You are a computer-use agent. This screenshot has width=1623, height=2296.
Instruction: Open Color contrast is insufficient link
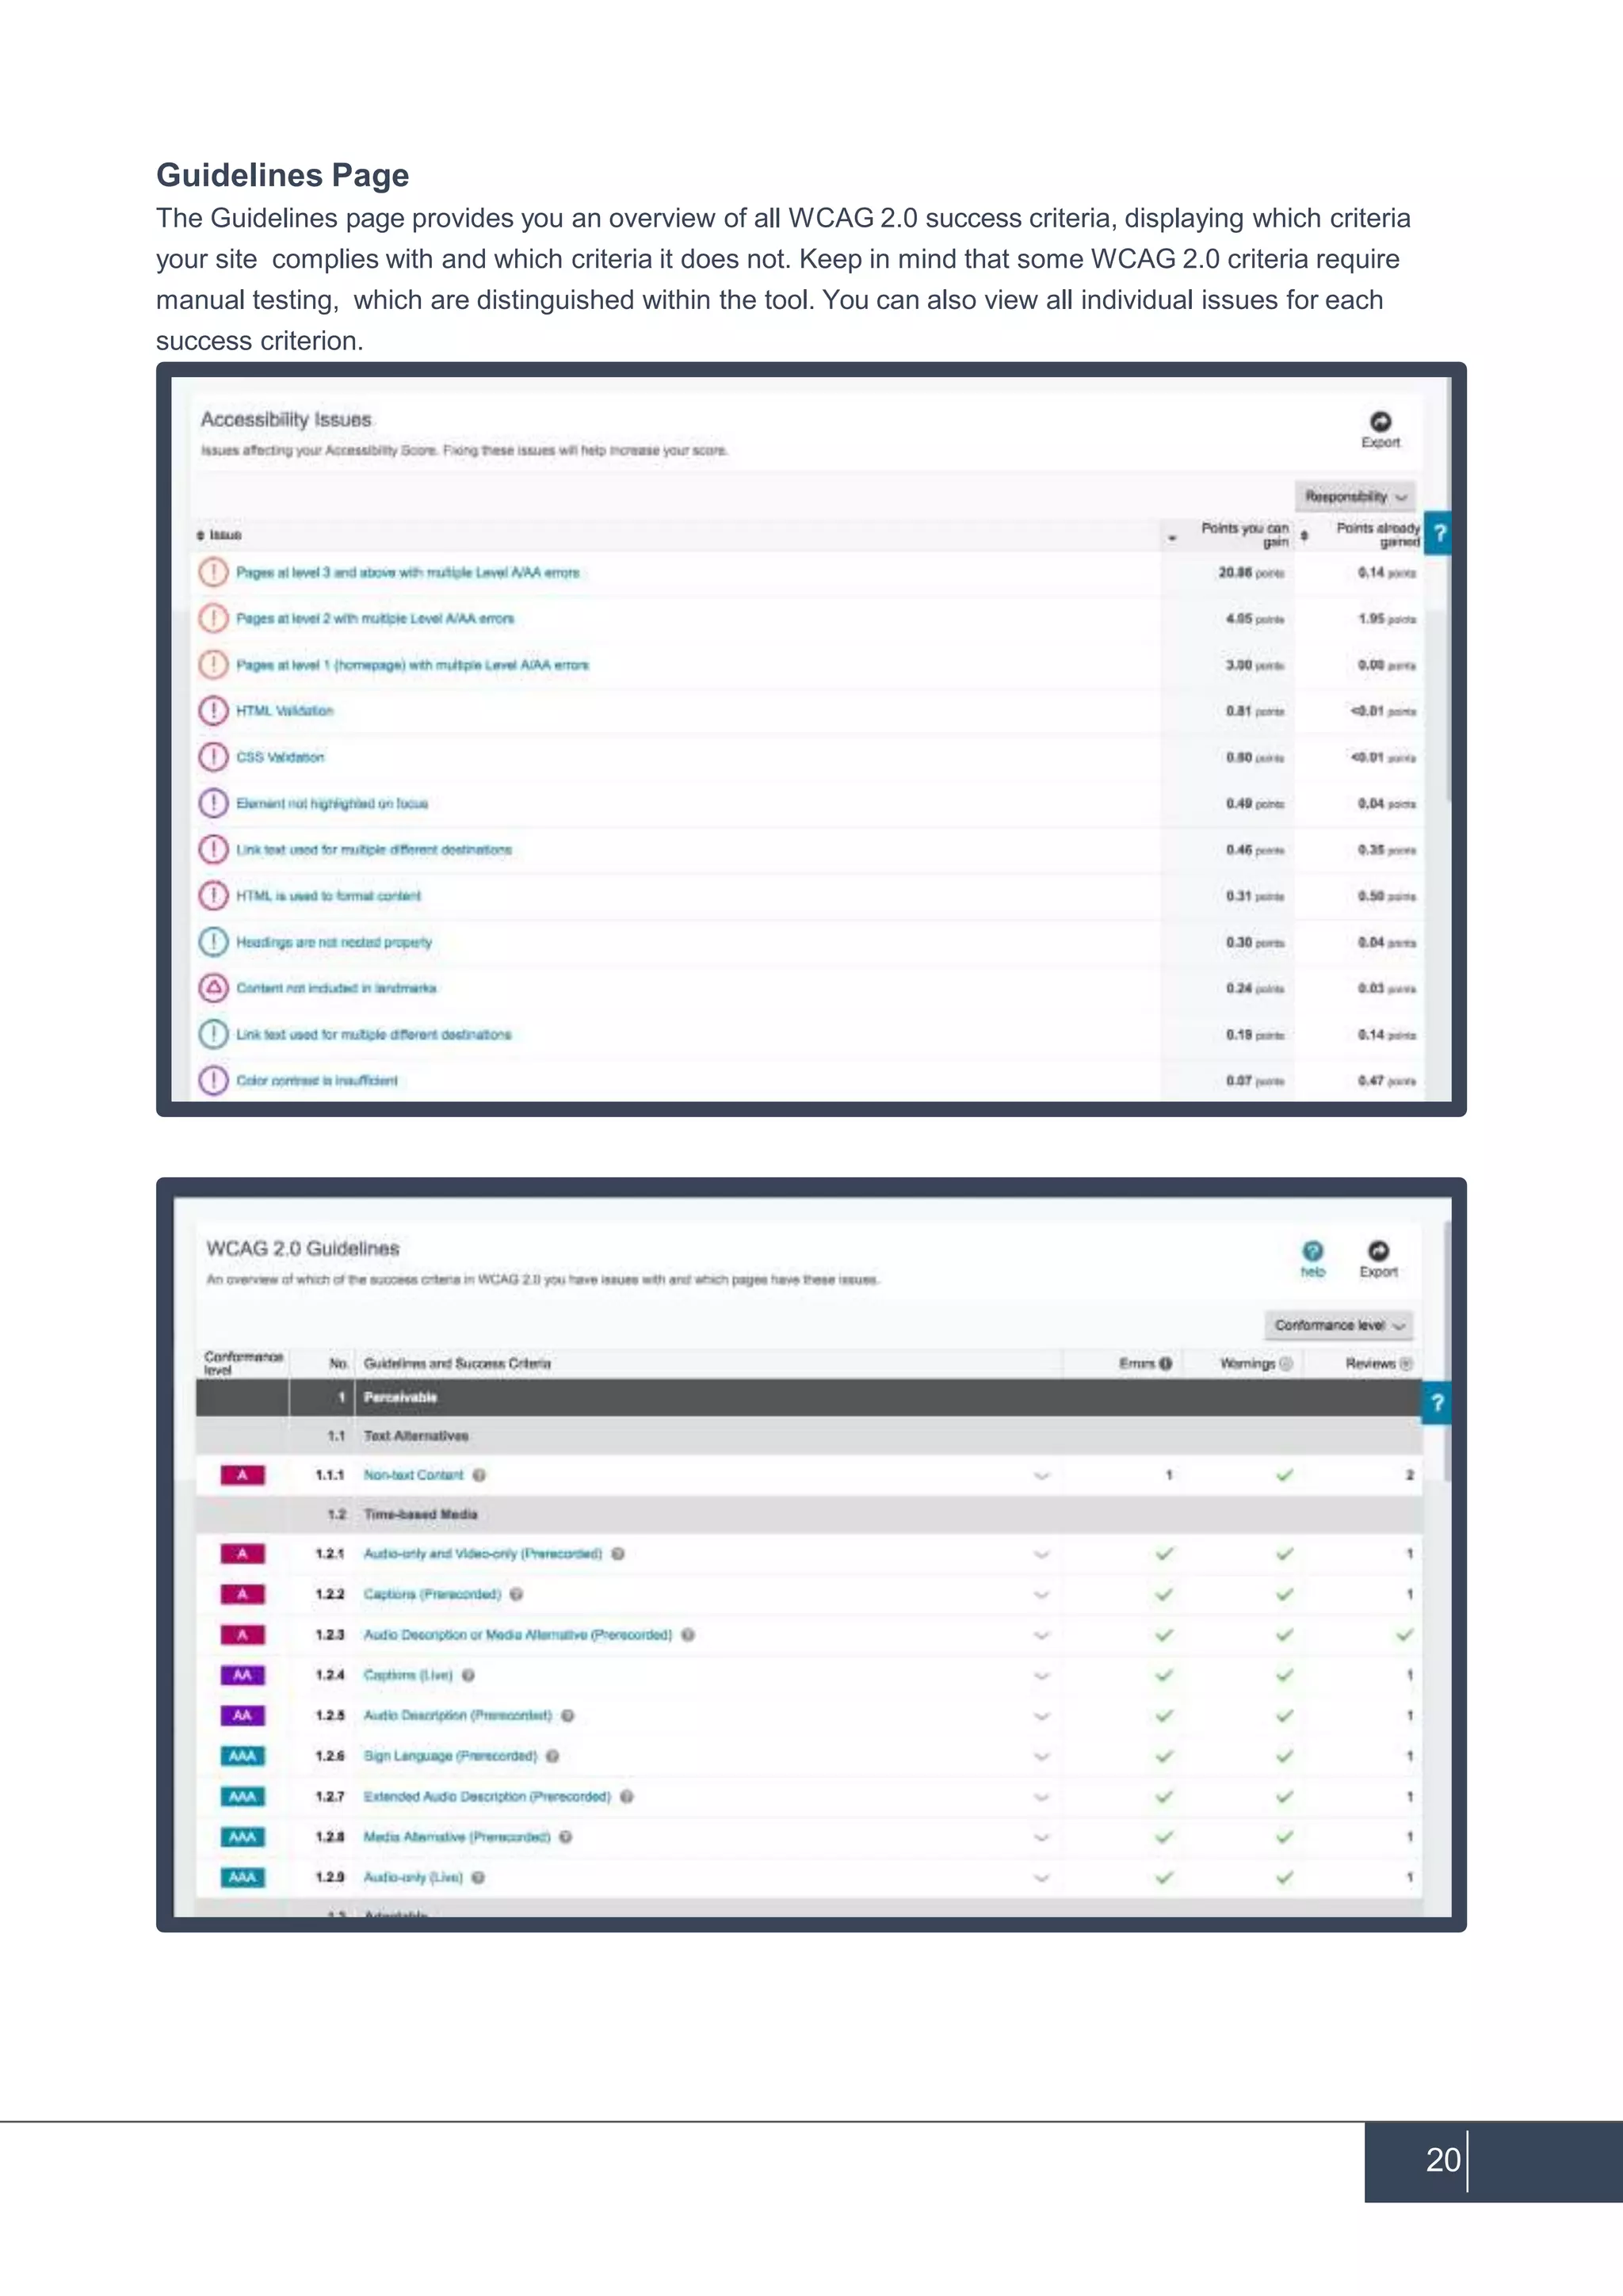[x=316, y=1080]
